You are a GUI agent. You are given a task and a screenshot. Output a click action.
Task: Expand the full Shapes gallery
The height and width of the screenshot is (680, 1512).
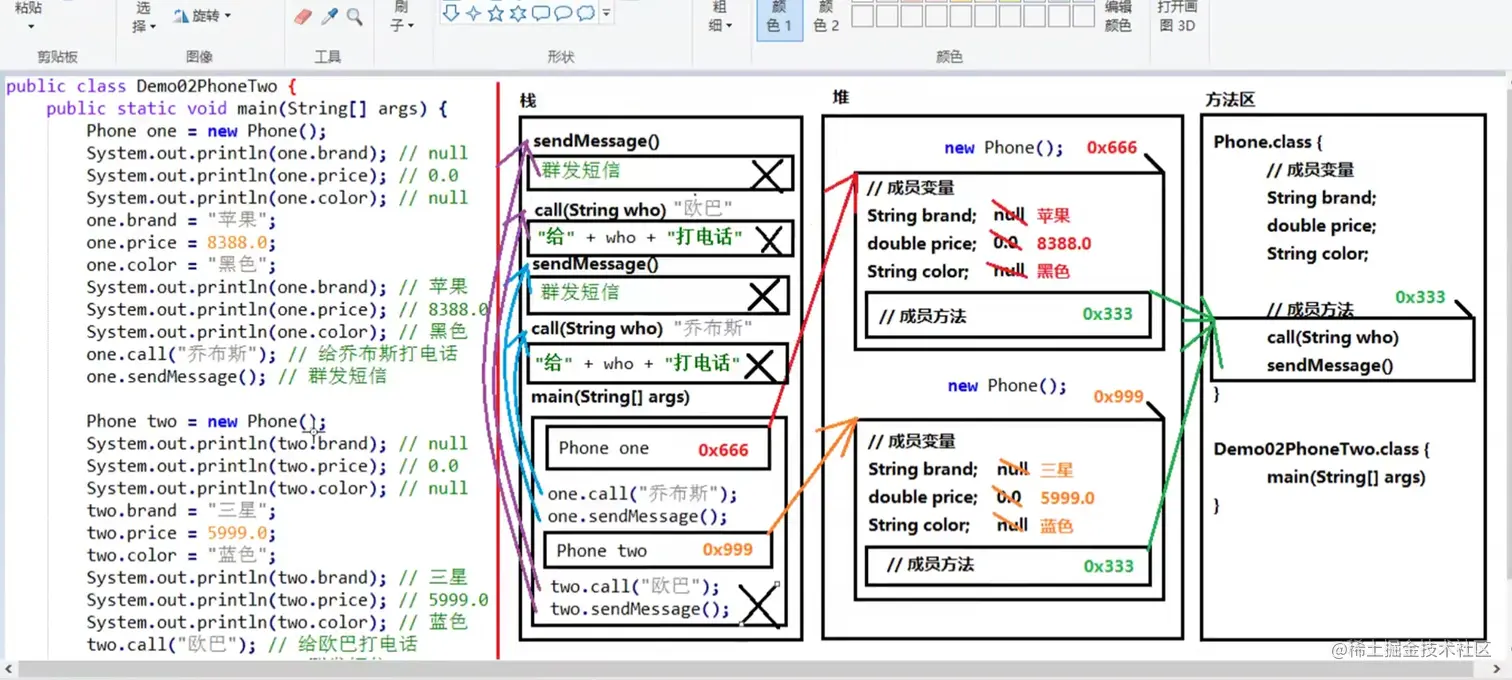[605, 14]
